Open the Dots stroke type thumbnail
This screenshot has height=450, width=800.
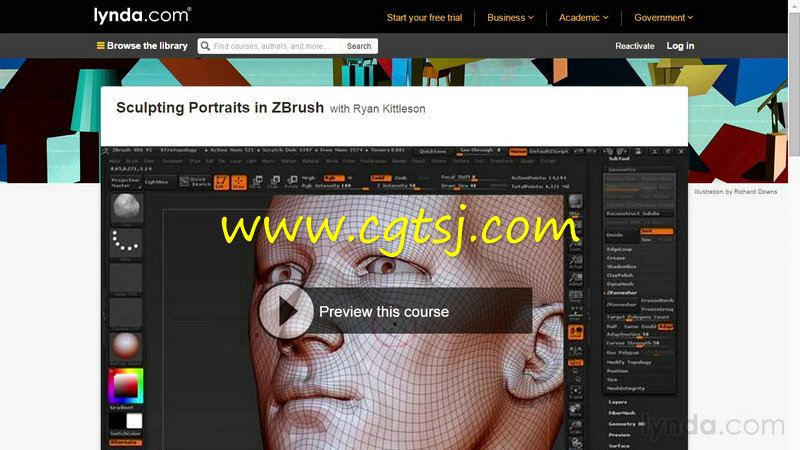click(x=126, y=242)
